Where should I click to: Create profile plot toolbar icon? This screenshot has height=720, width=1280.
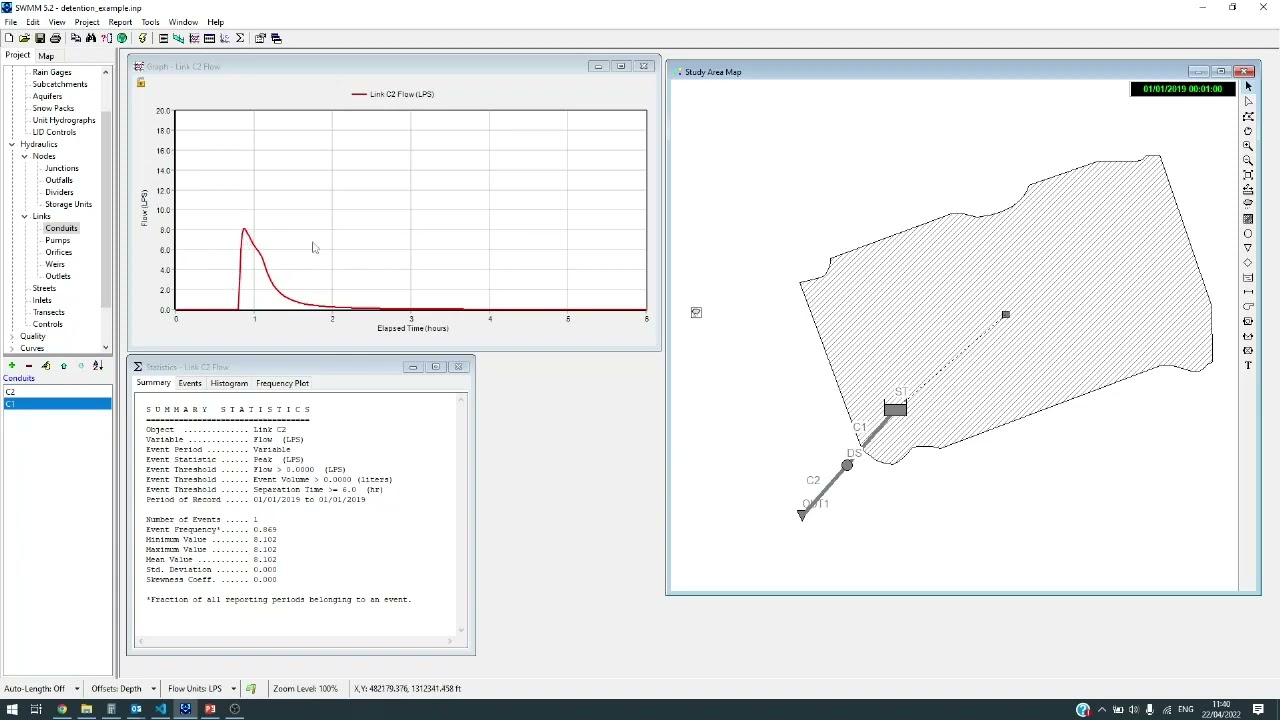(178, 38)
